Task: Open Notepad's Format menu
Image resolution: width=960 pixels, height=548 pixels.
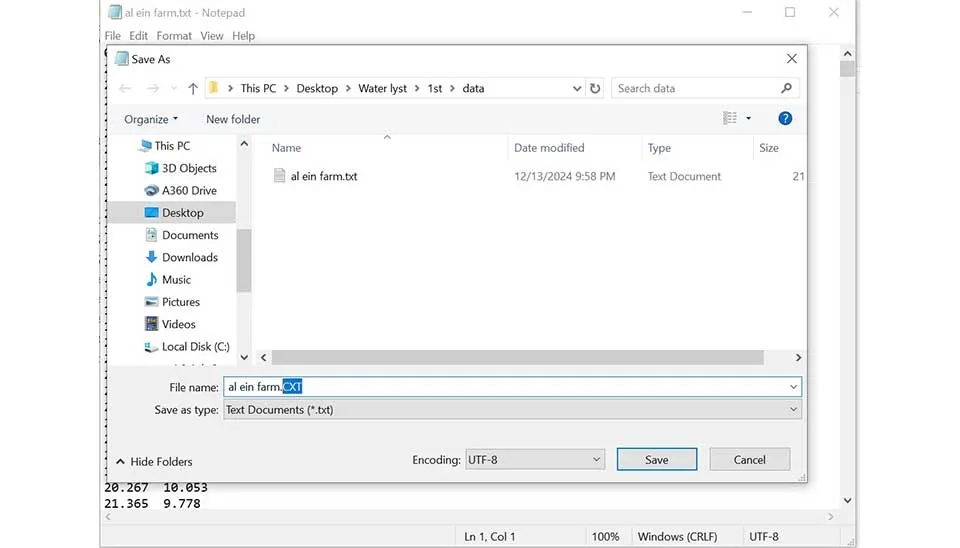Action: coord(174,36)
